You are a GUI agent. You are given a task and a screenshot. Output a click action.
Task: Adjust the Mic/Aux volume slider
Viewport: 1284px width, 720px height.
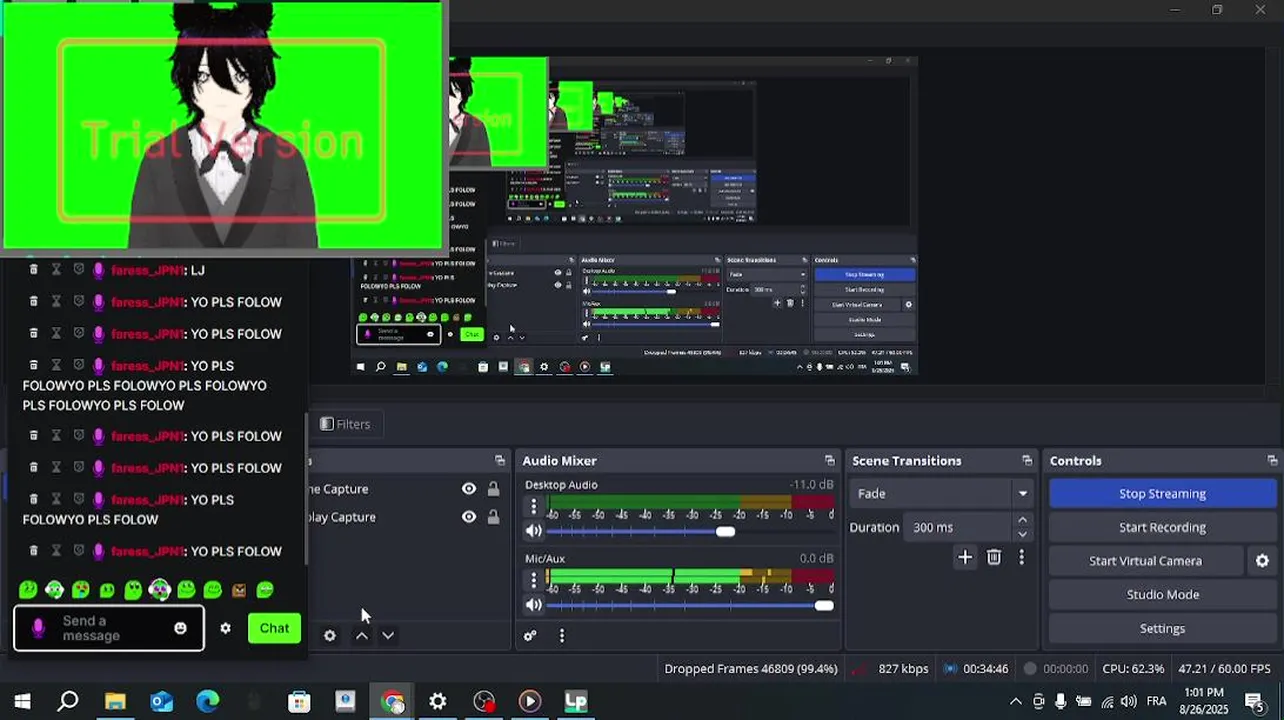823,605
